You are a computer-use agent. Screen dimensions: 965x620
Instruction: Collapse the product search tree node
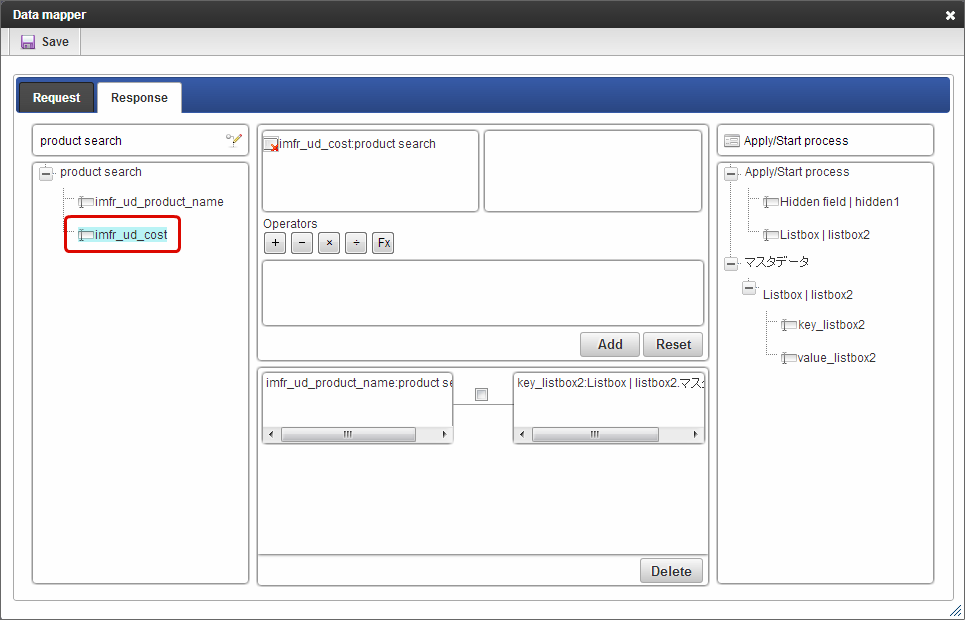[x=46, y=173]
